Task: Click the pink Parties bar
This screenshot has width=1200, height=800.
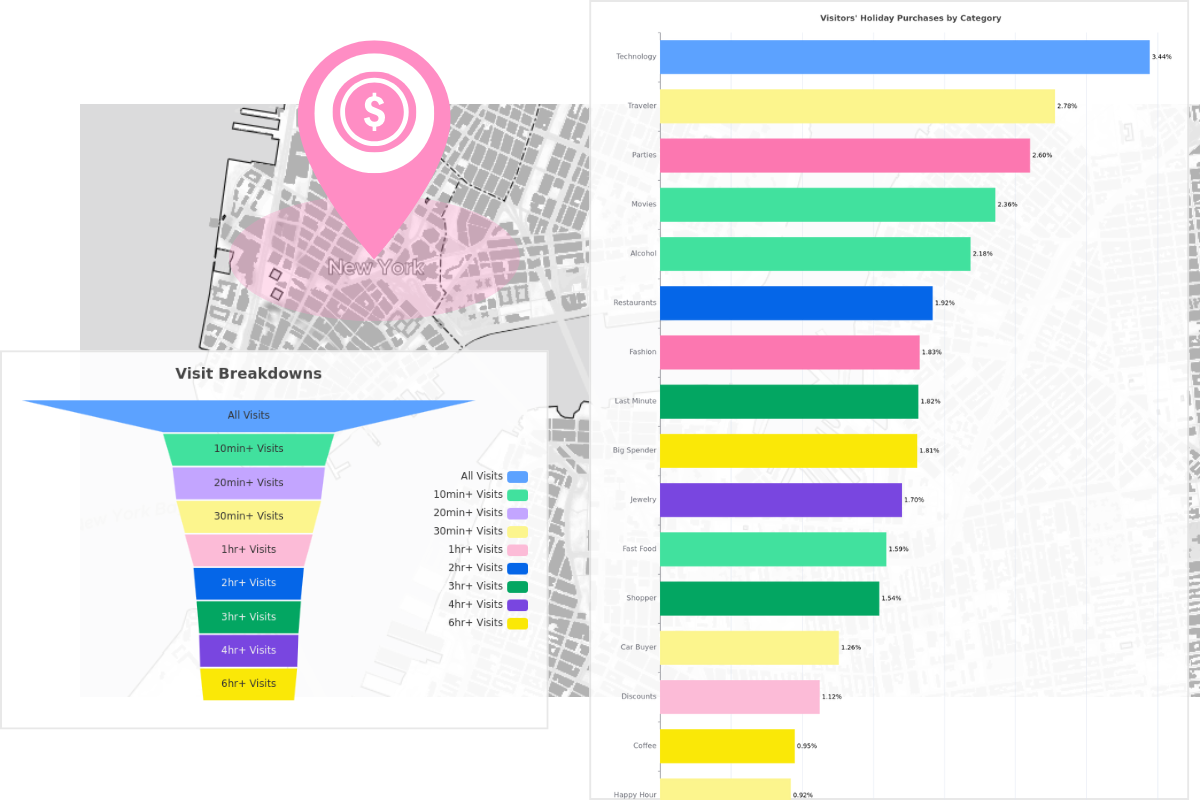Action: (844, 155)
